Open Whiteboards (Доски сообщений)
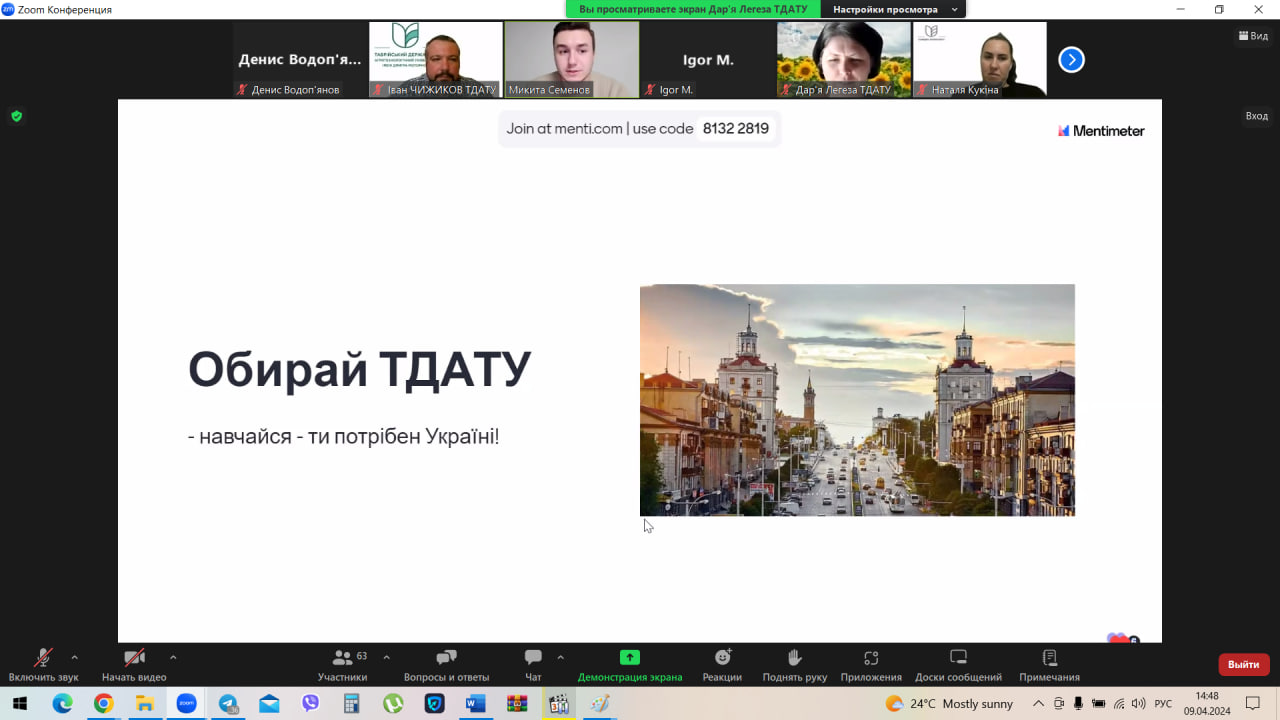The image size is (1280, 720). click(x=957, y=658)
